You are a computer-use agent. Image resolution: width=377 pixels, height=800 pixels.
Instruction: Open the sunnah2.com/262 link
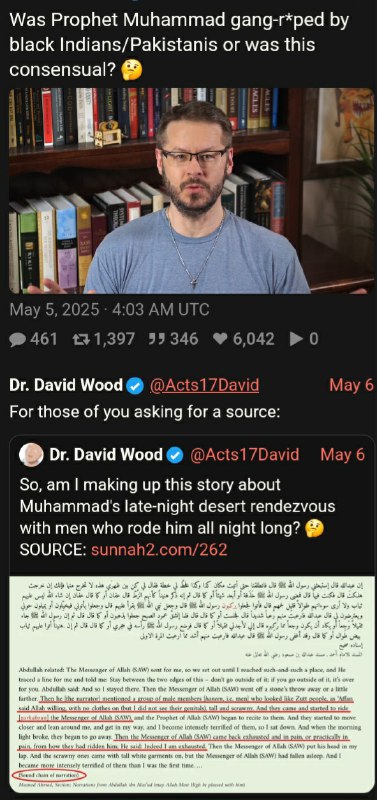[x=159, y=549]
